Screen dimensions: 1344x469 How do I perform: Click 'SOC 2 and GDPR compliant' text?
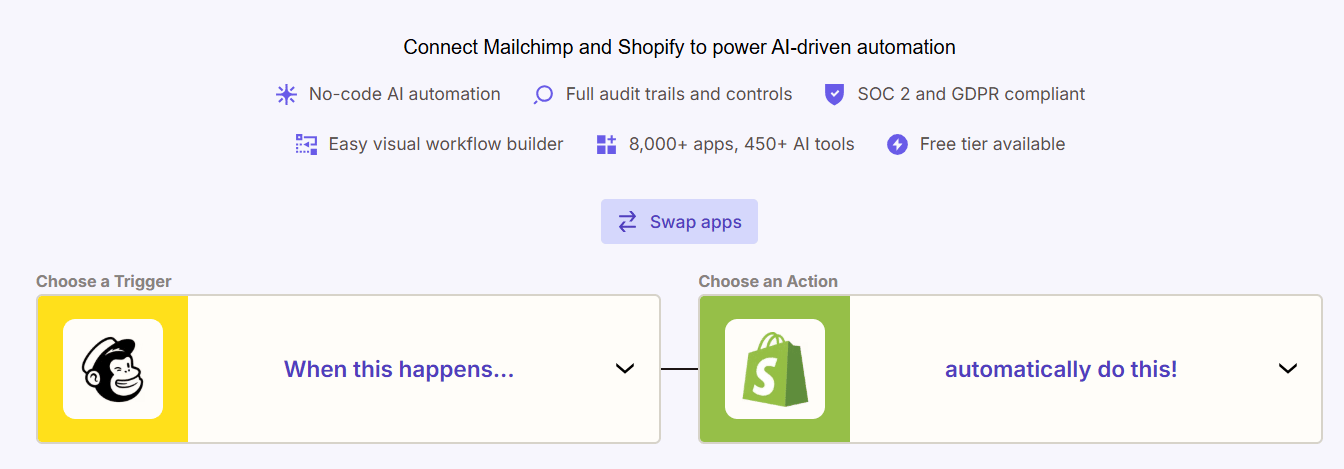[x=971, y=94]
